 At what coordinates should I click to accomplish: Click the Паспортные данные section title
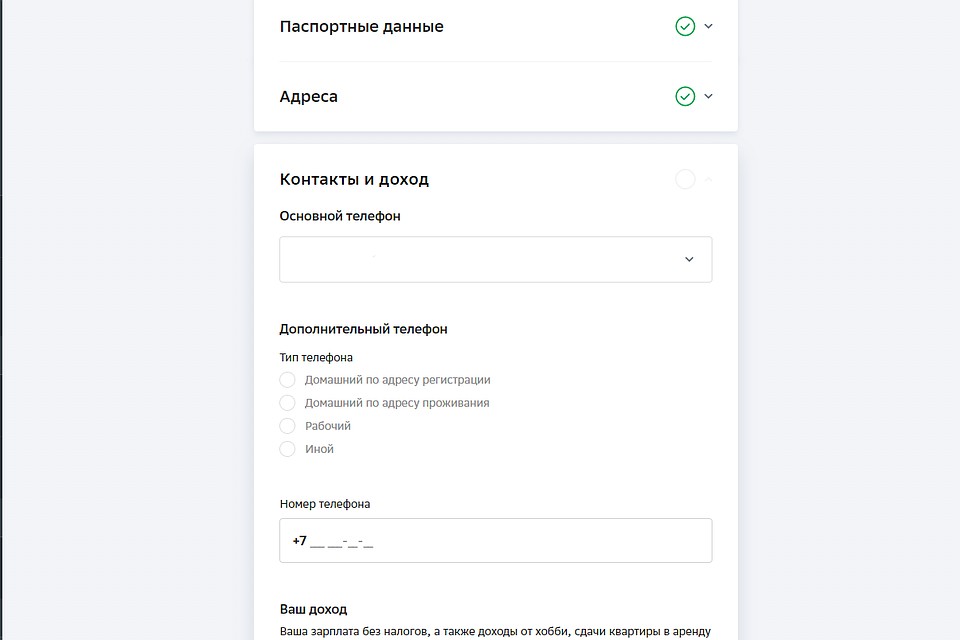pos(361,27)
